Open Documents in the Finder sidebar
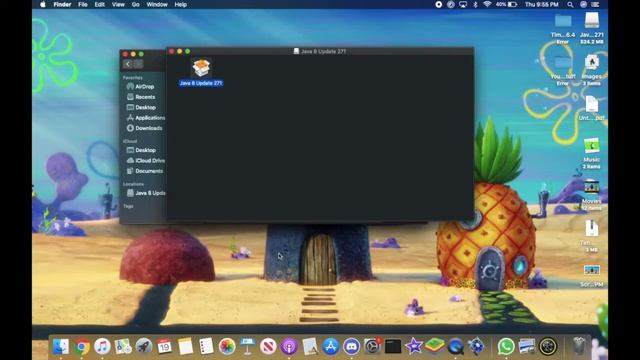Image resolution: width=640 pixels, height=360 pixels. [145, 171]
